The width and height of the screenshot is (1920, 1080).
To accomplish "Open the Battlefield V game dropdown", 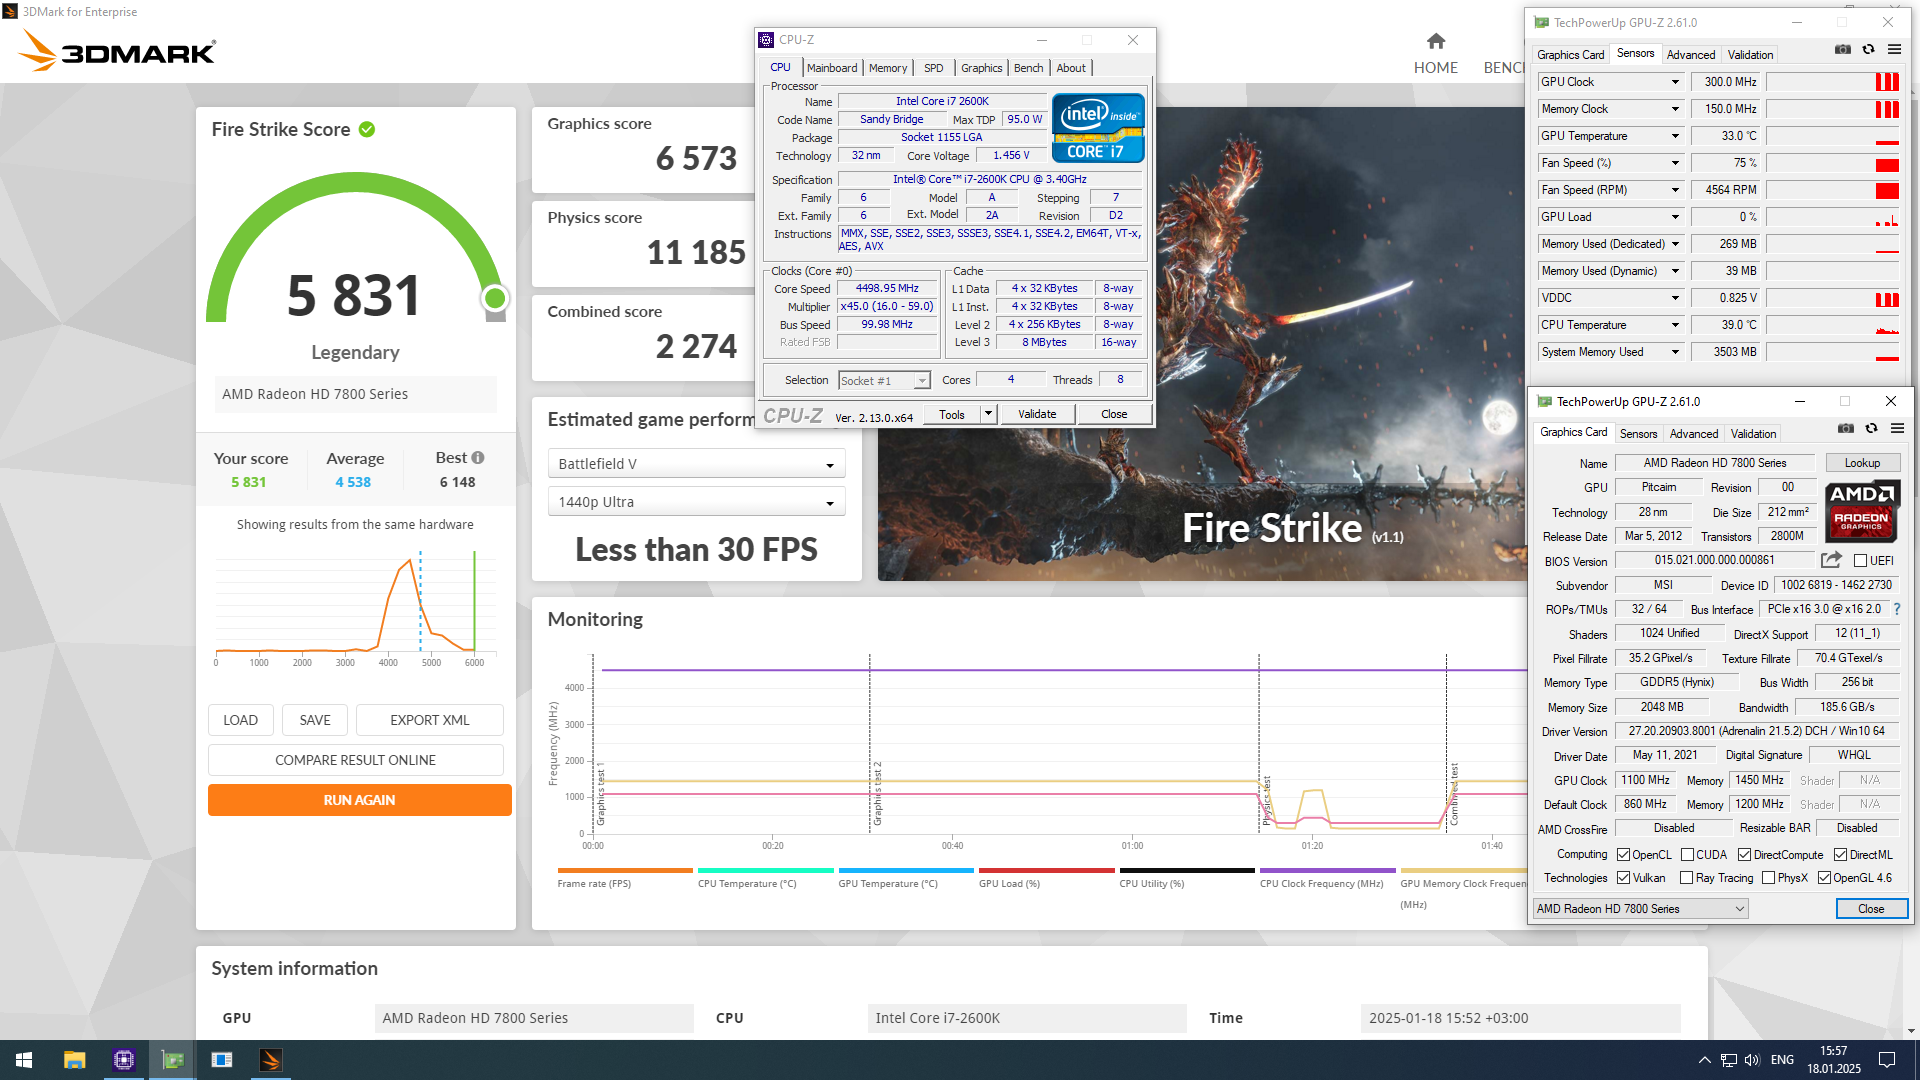I will (696, 464).
